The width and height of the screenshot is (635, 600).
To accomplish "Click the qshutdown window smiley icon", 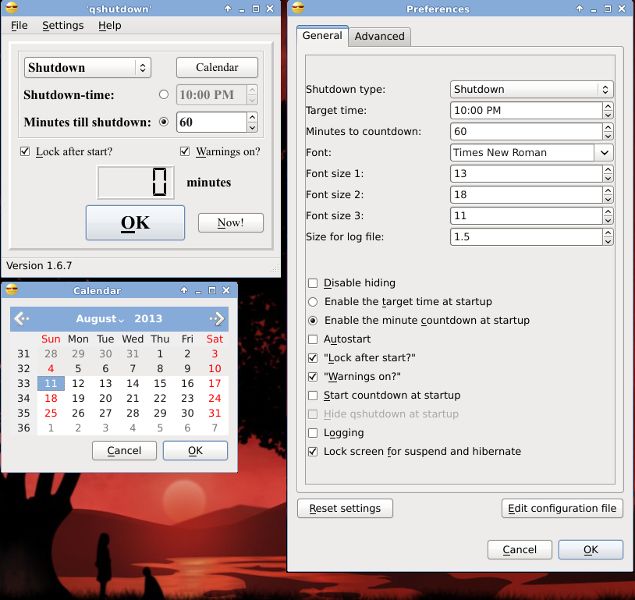I will coord(12,7).
